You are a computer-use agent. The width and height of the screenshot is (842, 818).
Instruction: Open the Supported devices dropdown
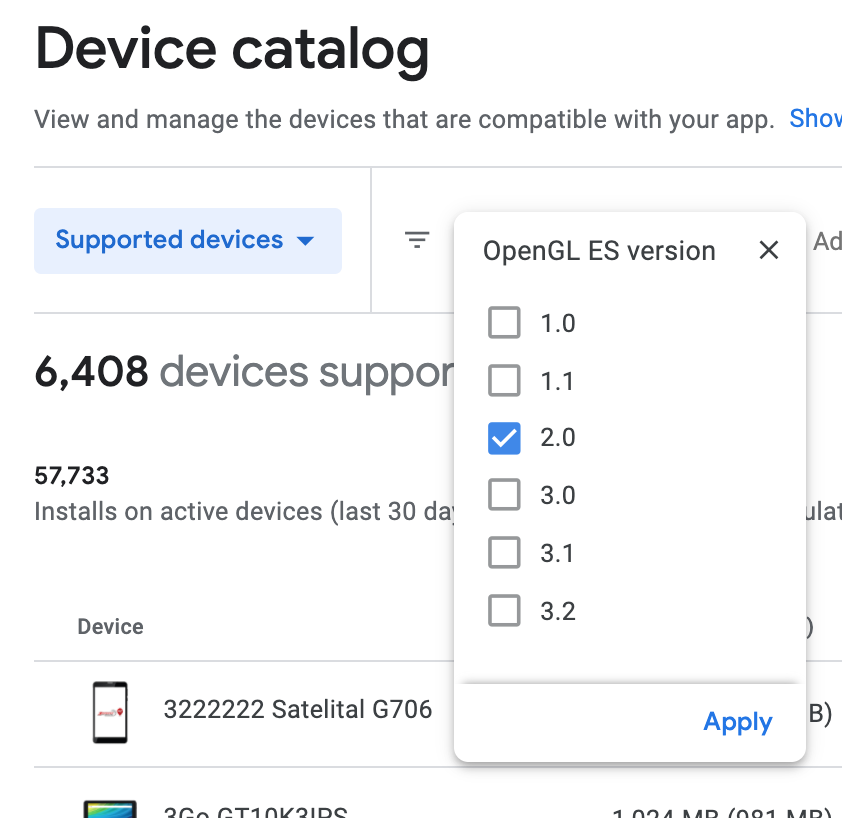(x=187, y=241)
